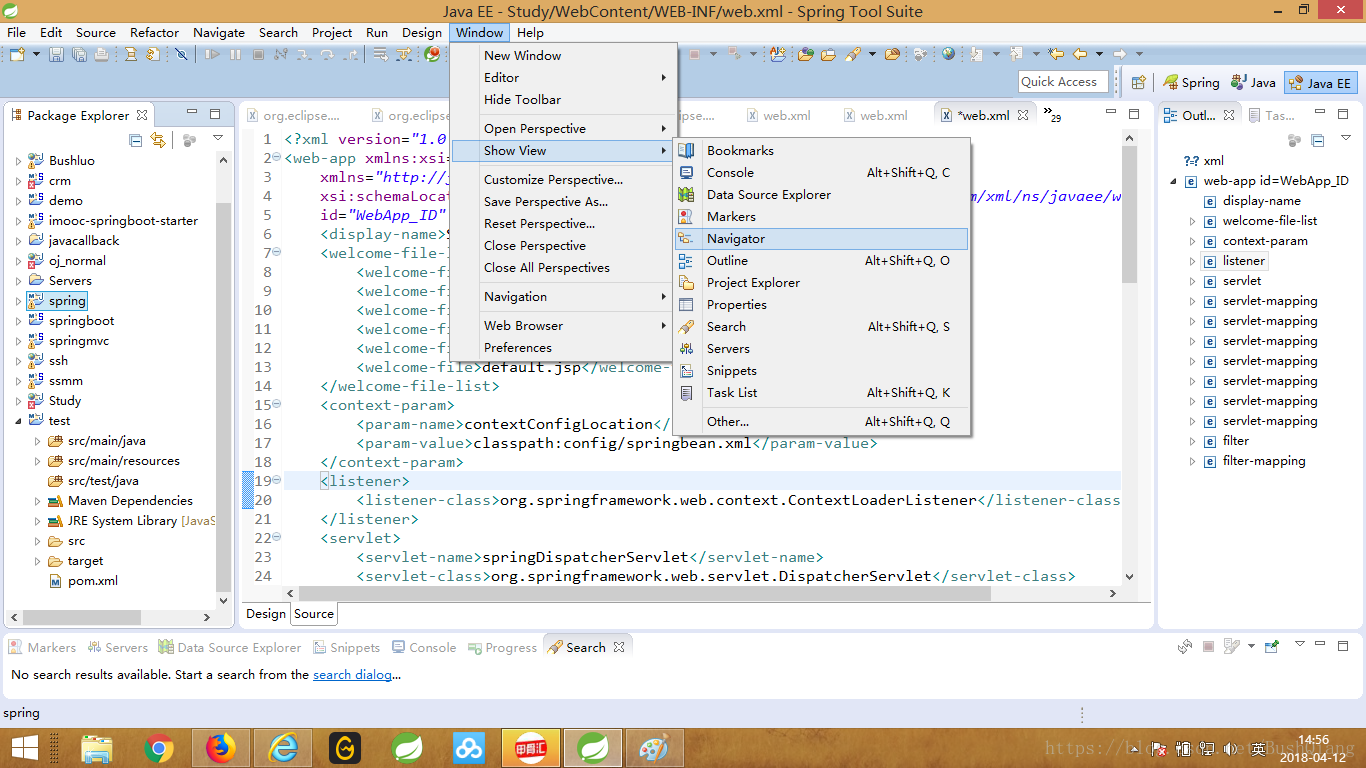1366x768 pixels.
Task: Select the Java EE perspective button
Action: tap(1320, 83)
